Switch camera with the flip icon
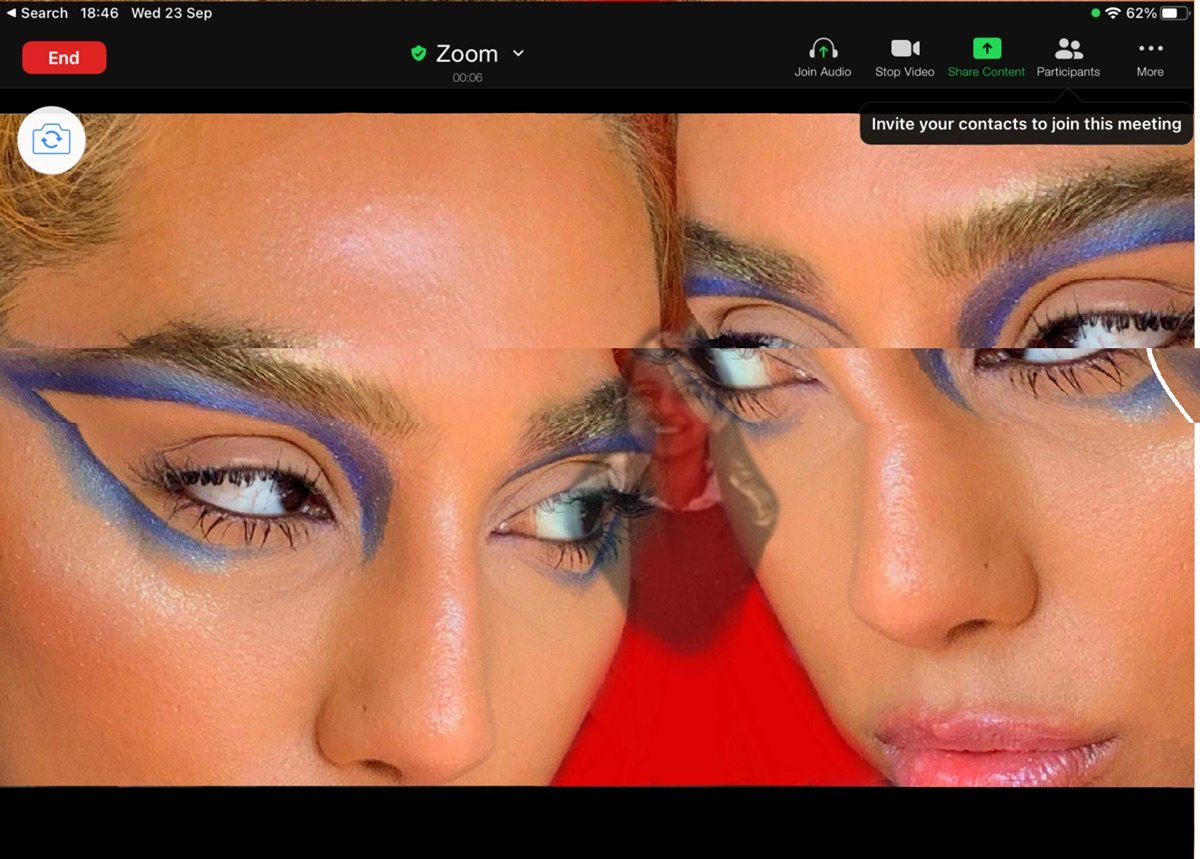Viewport: 1200px width, 859px height. (51, 139)
